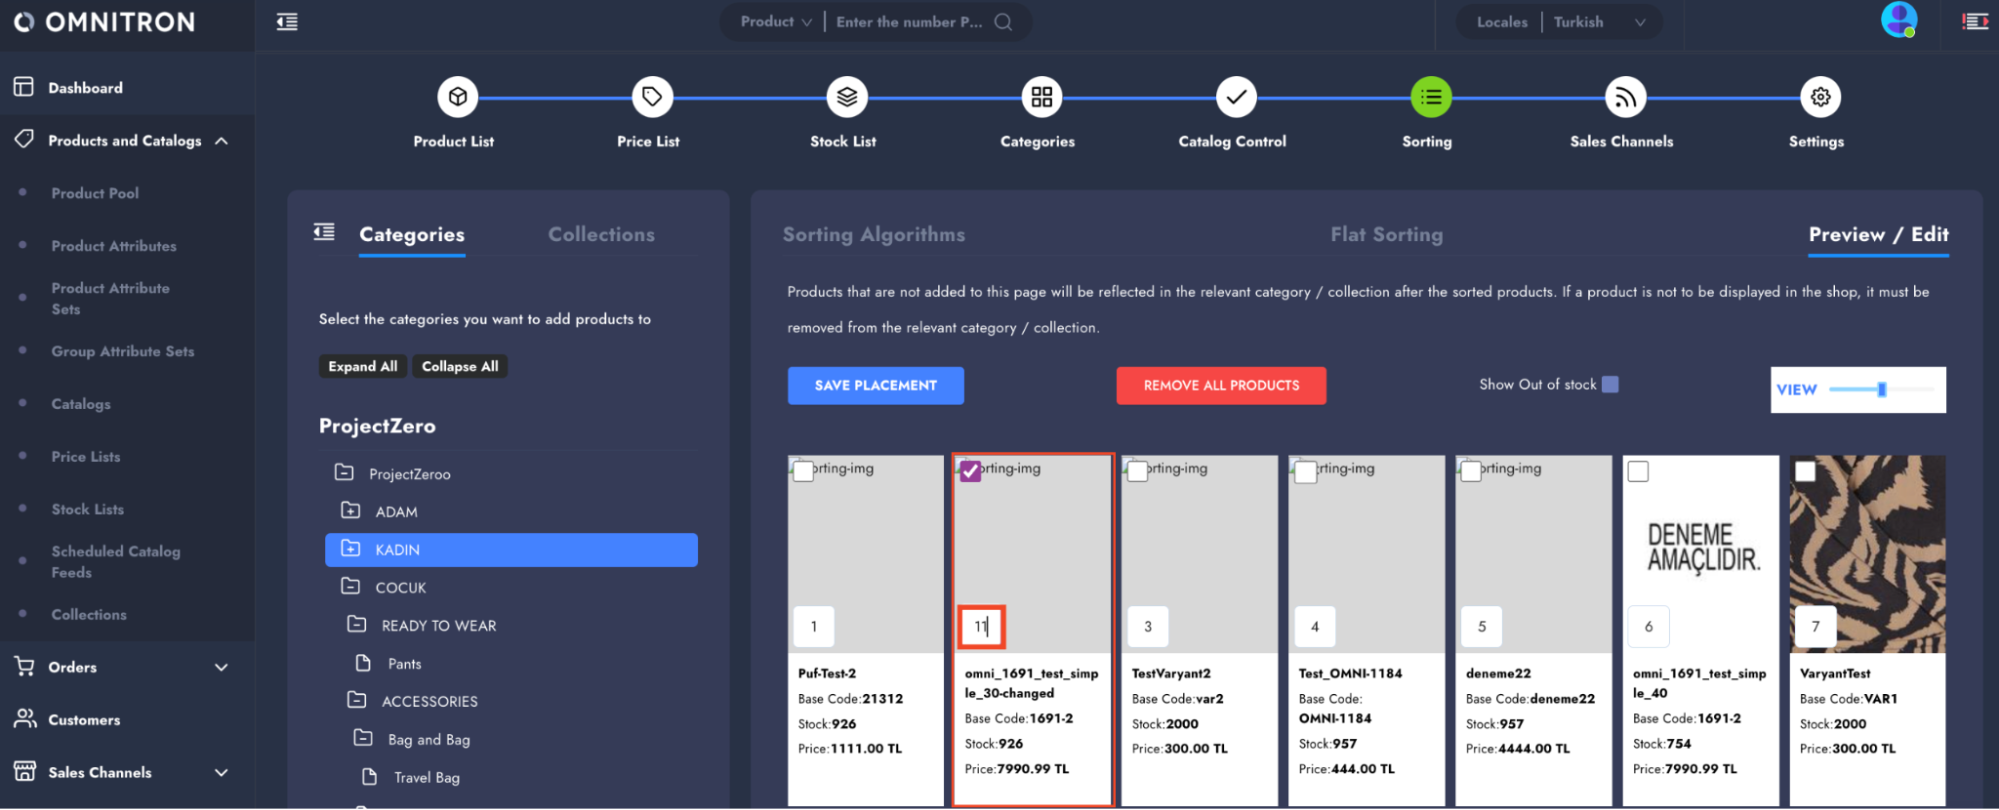Click the user profile avatar
The height and width of the screenshot is (810, 1999).
click(x=1898, y=20)
